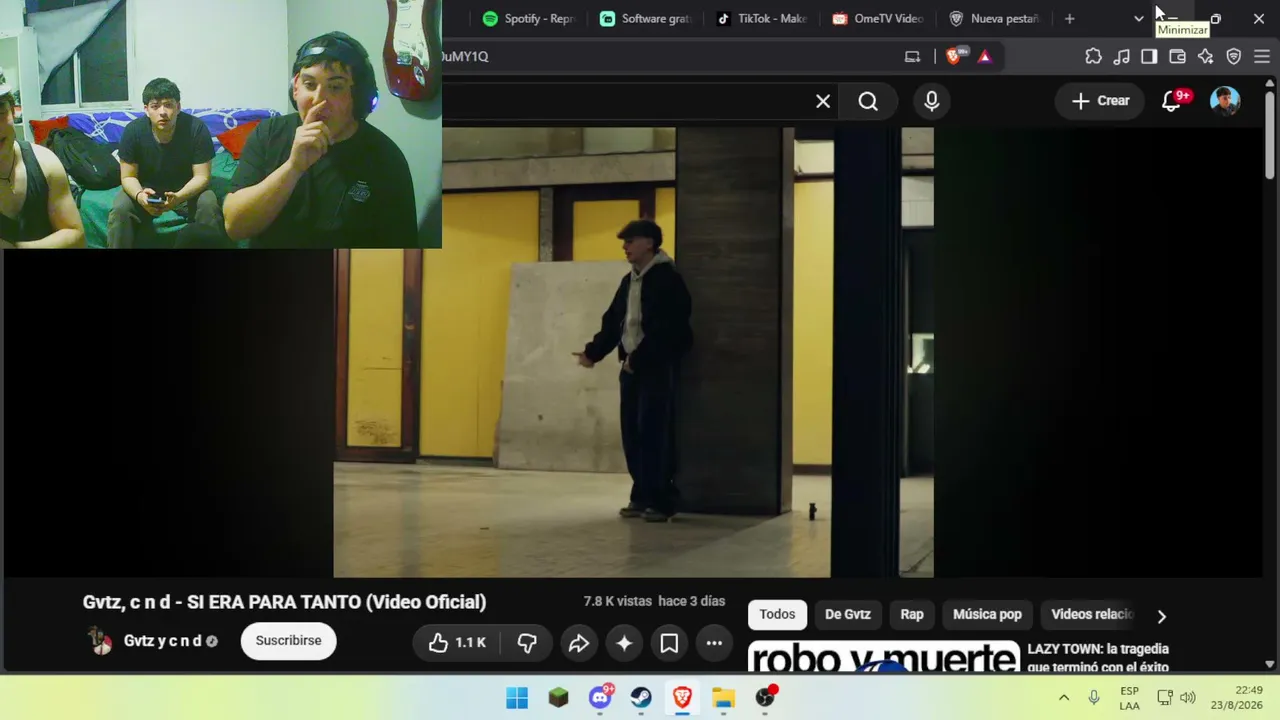Select the Música pop filter chip
This screenshot has width=1280, height=720.
click(x=987, y=615)
